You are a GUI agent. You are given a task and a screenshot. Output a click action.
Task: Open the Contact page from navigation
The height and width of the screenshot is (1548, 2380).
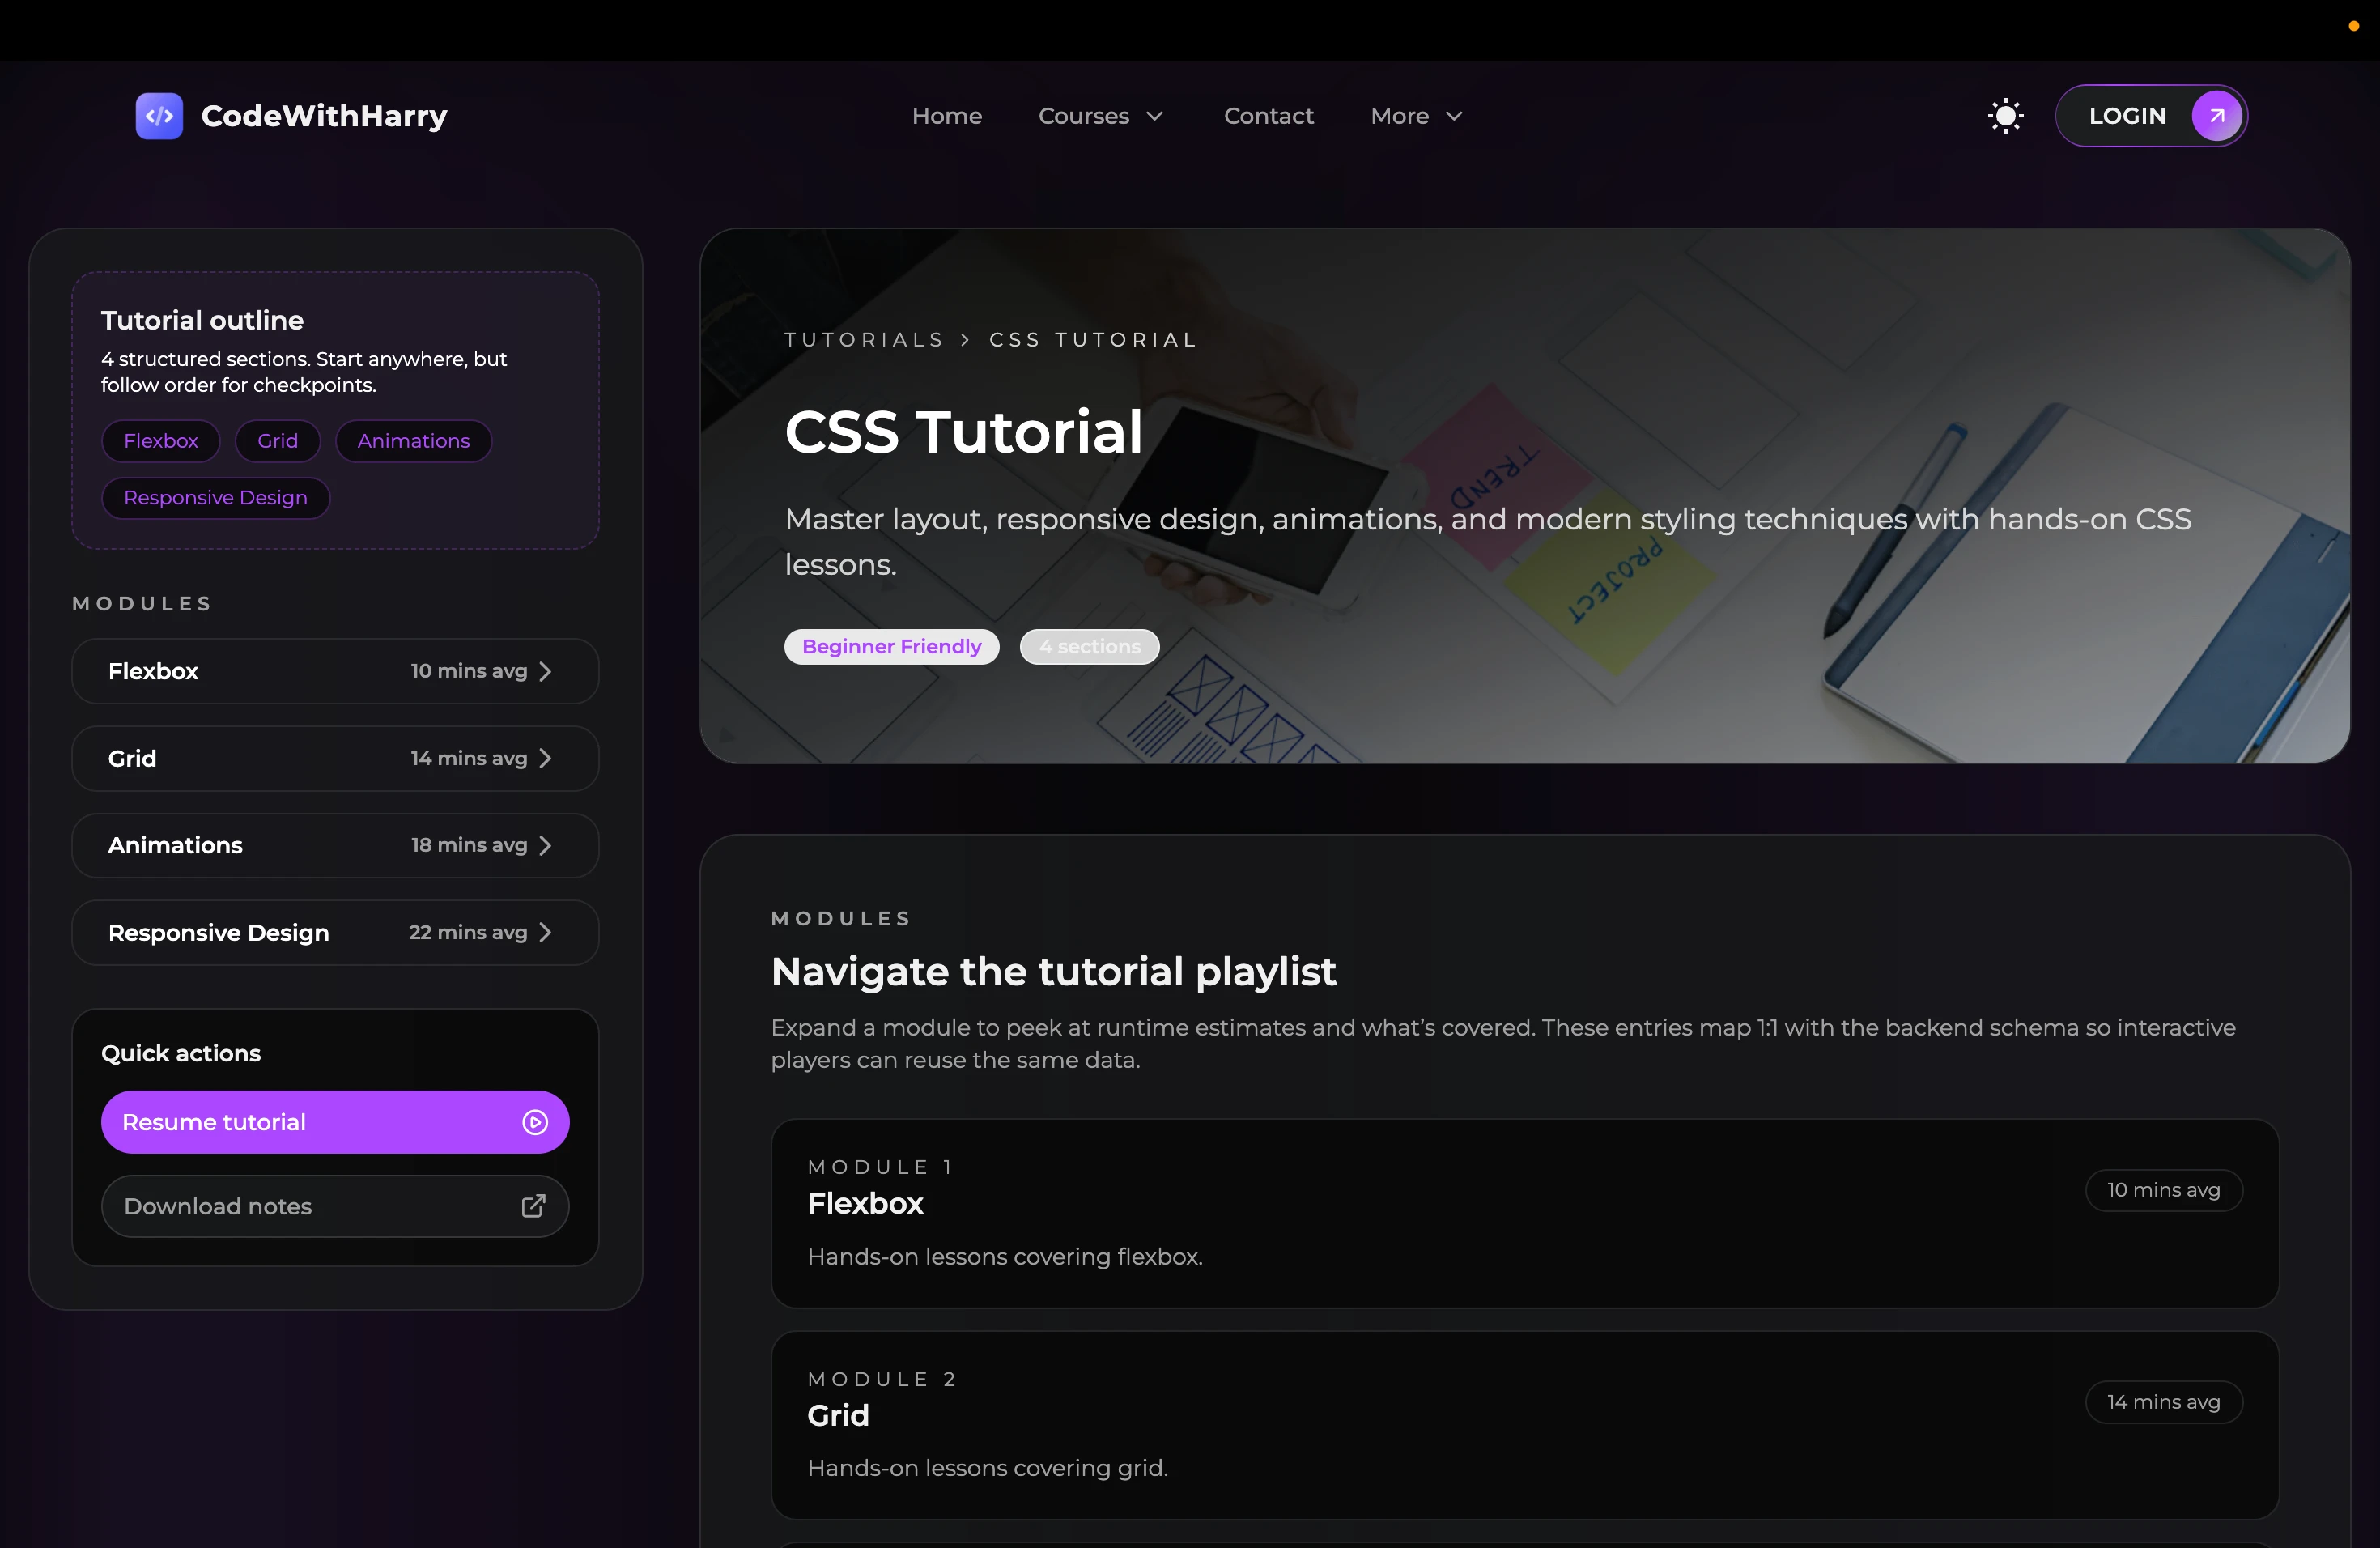pyautogui.click(x=1268, y=116)
